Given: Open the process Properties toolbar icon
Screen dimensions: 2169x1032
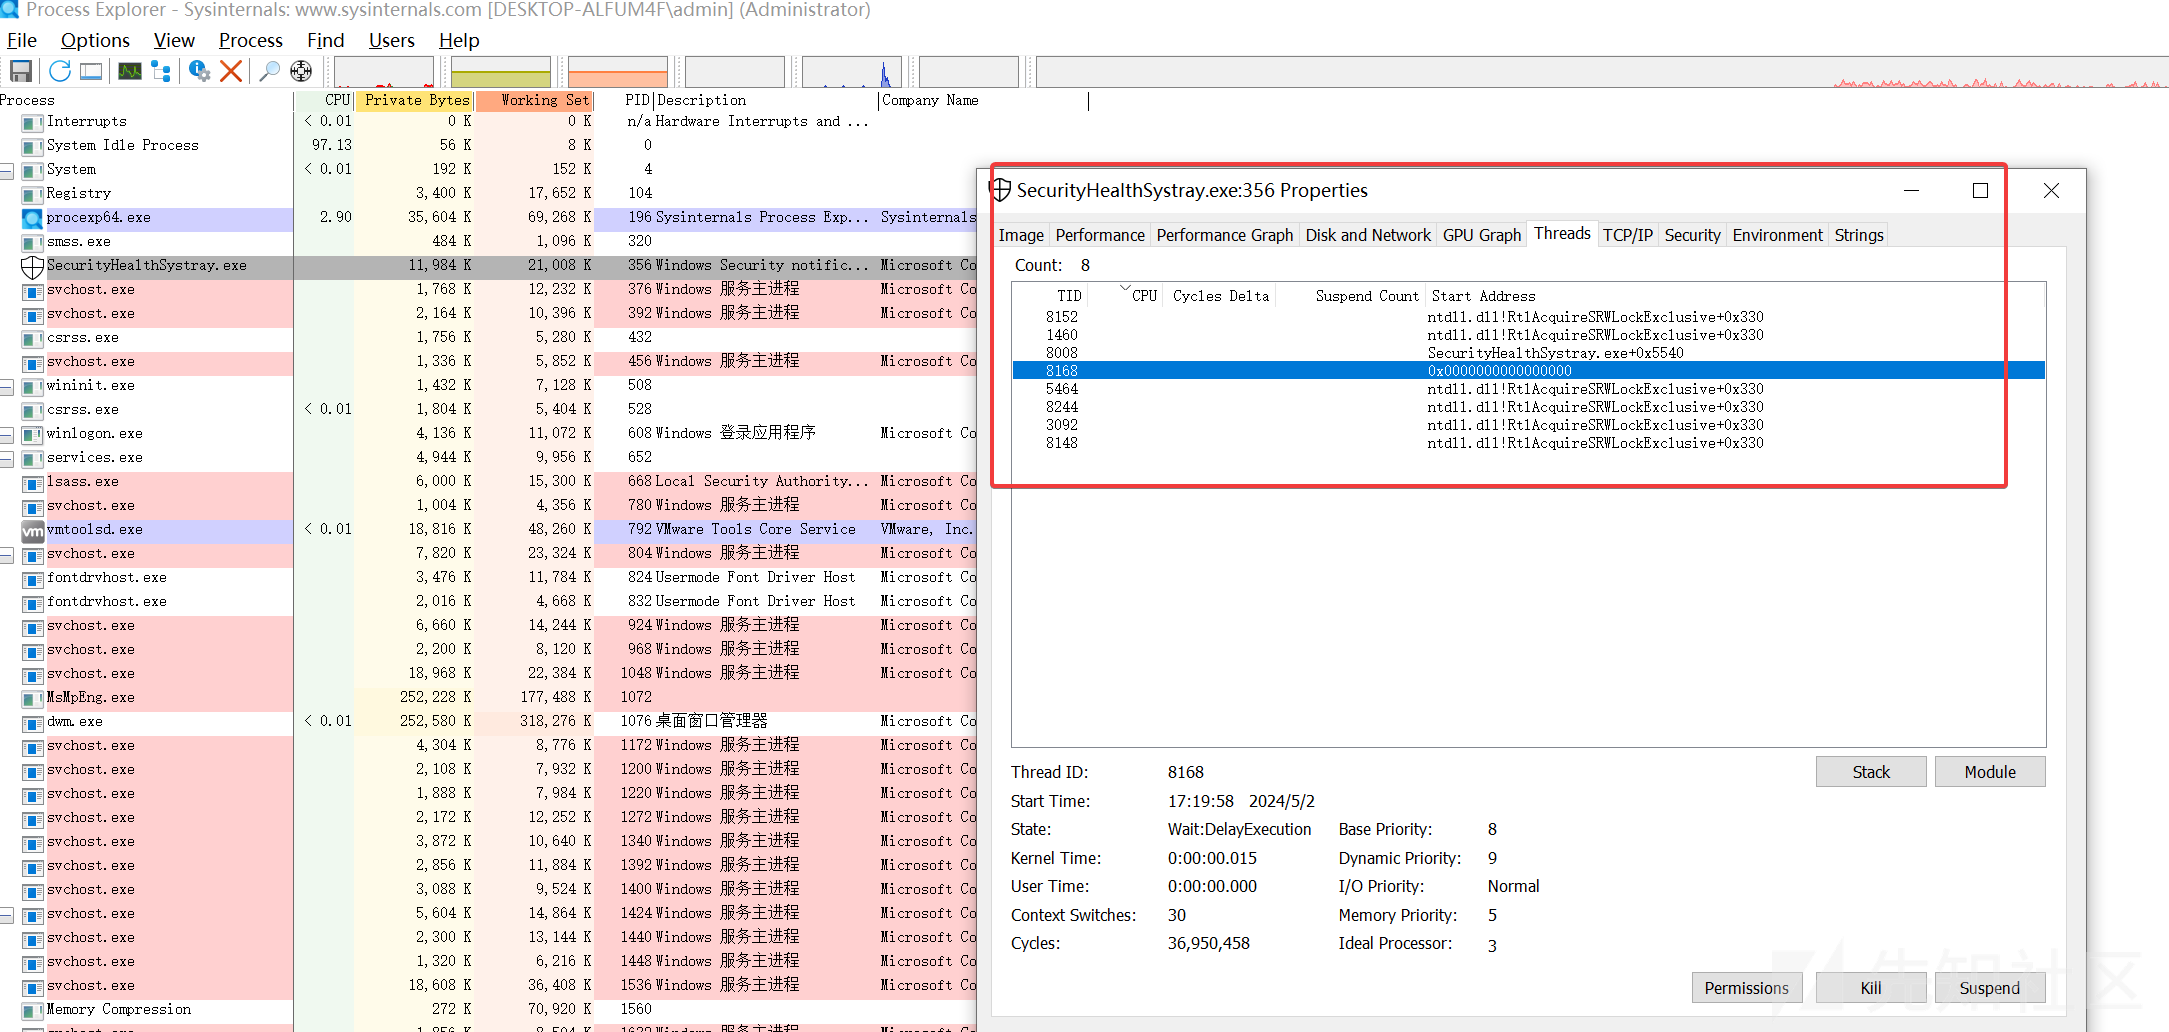Looking at the screenshot, I should pyautogui.click(x=199, y=71).
